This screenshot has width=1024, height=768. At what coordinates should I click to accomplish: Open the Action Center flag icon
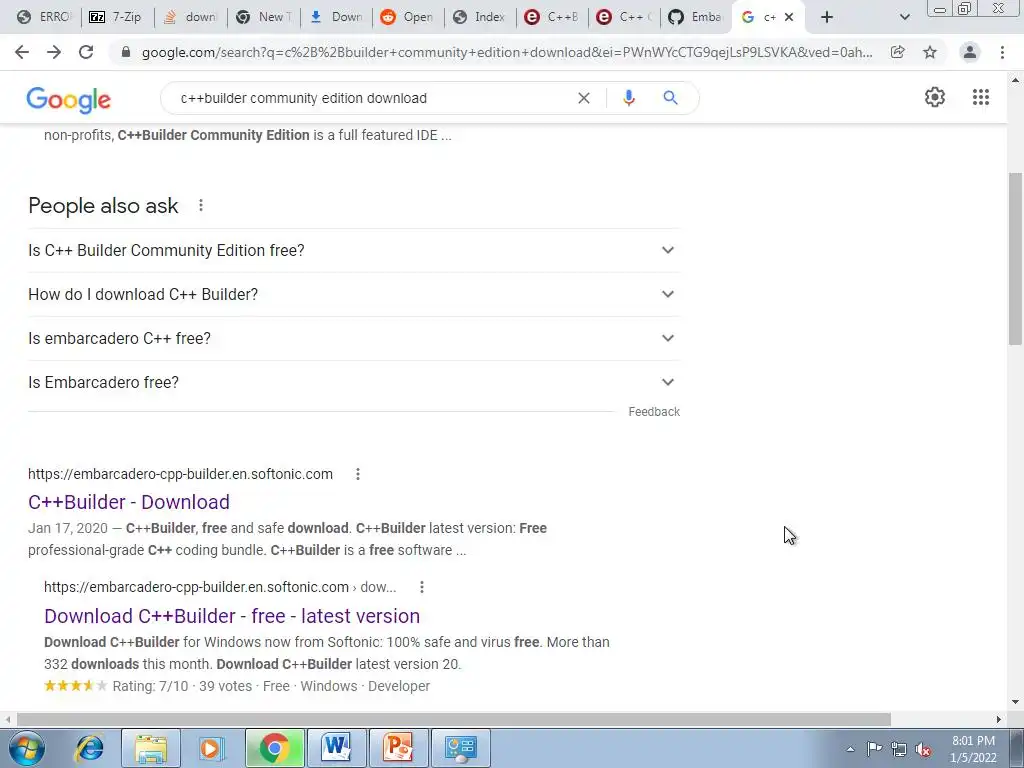874,749
